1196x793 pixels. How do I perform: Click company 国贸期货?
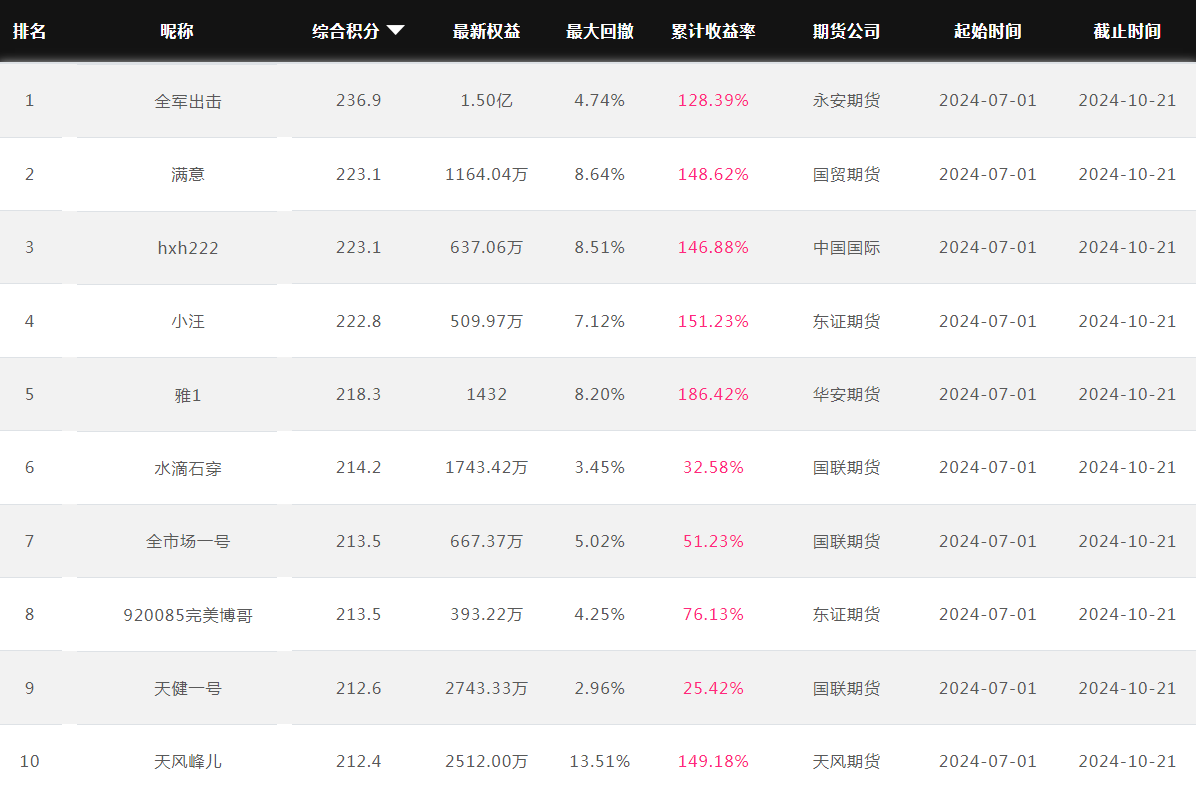coord(847,175)
